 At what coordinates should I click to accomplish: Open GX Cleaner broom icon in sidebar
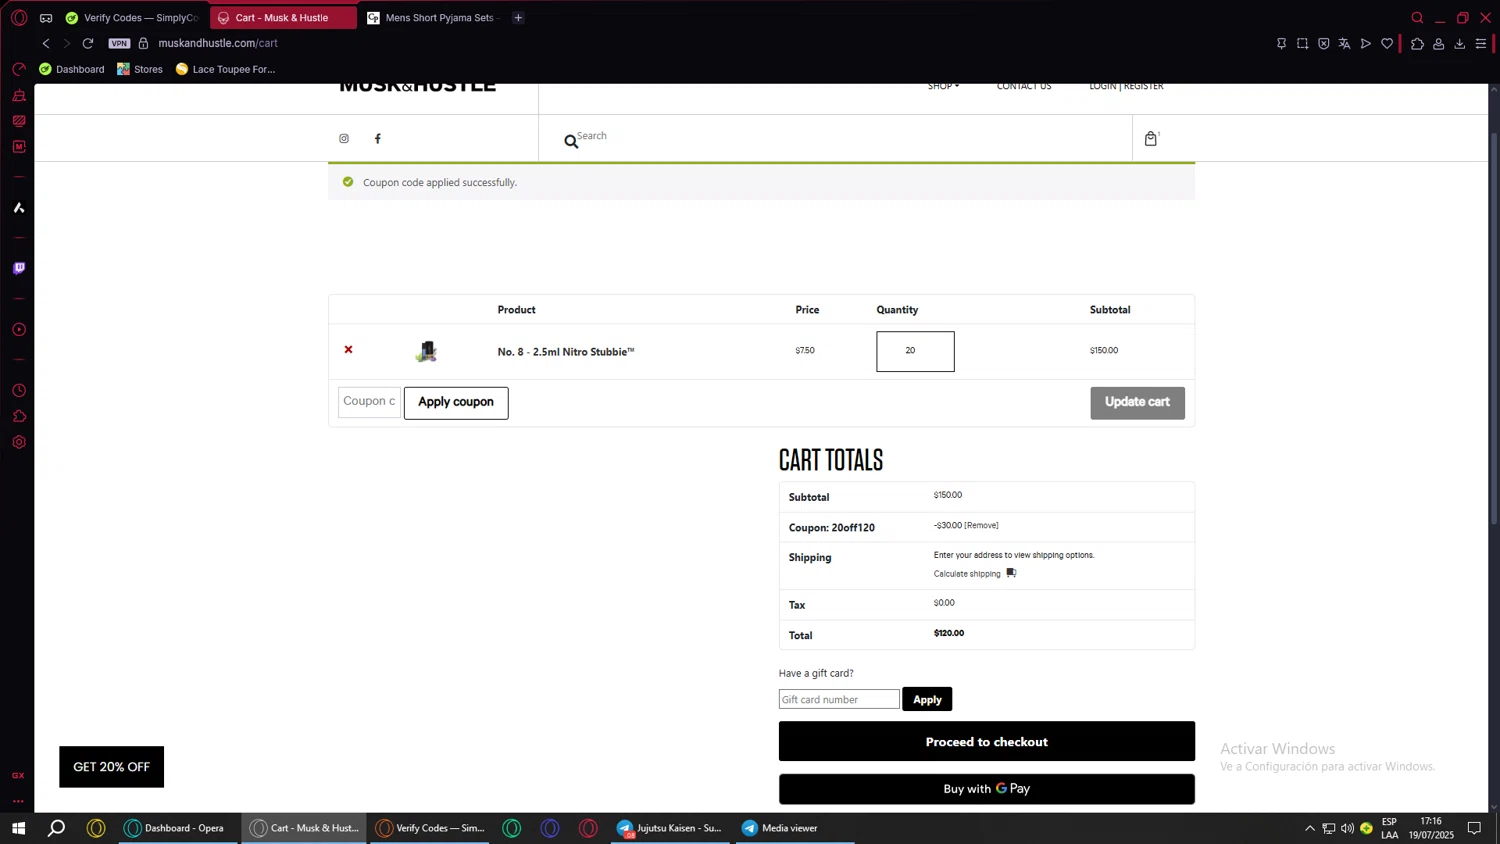[x=19, y=96]
